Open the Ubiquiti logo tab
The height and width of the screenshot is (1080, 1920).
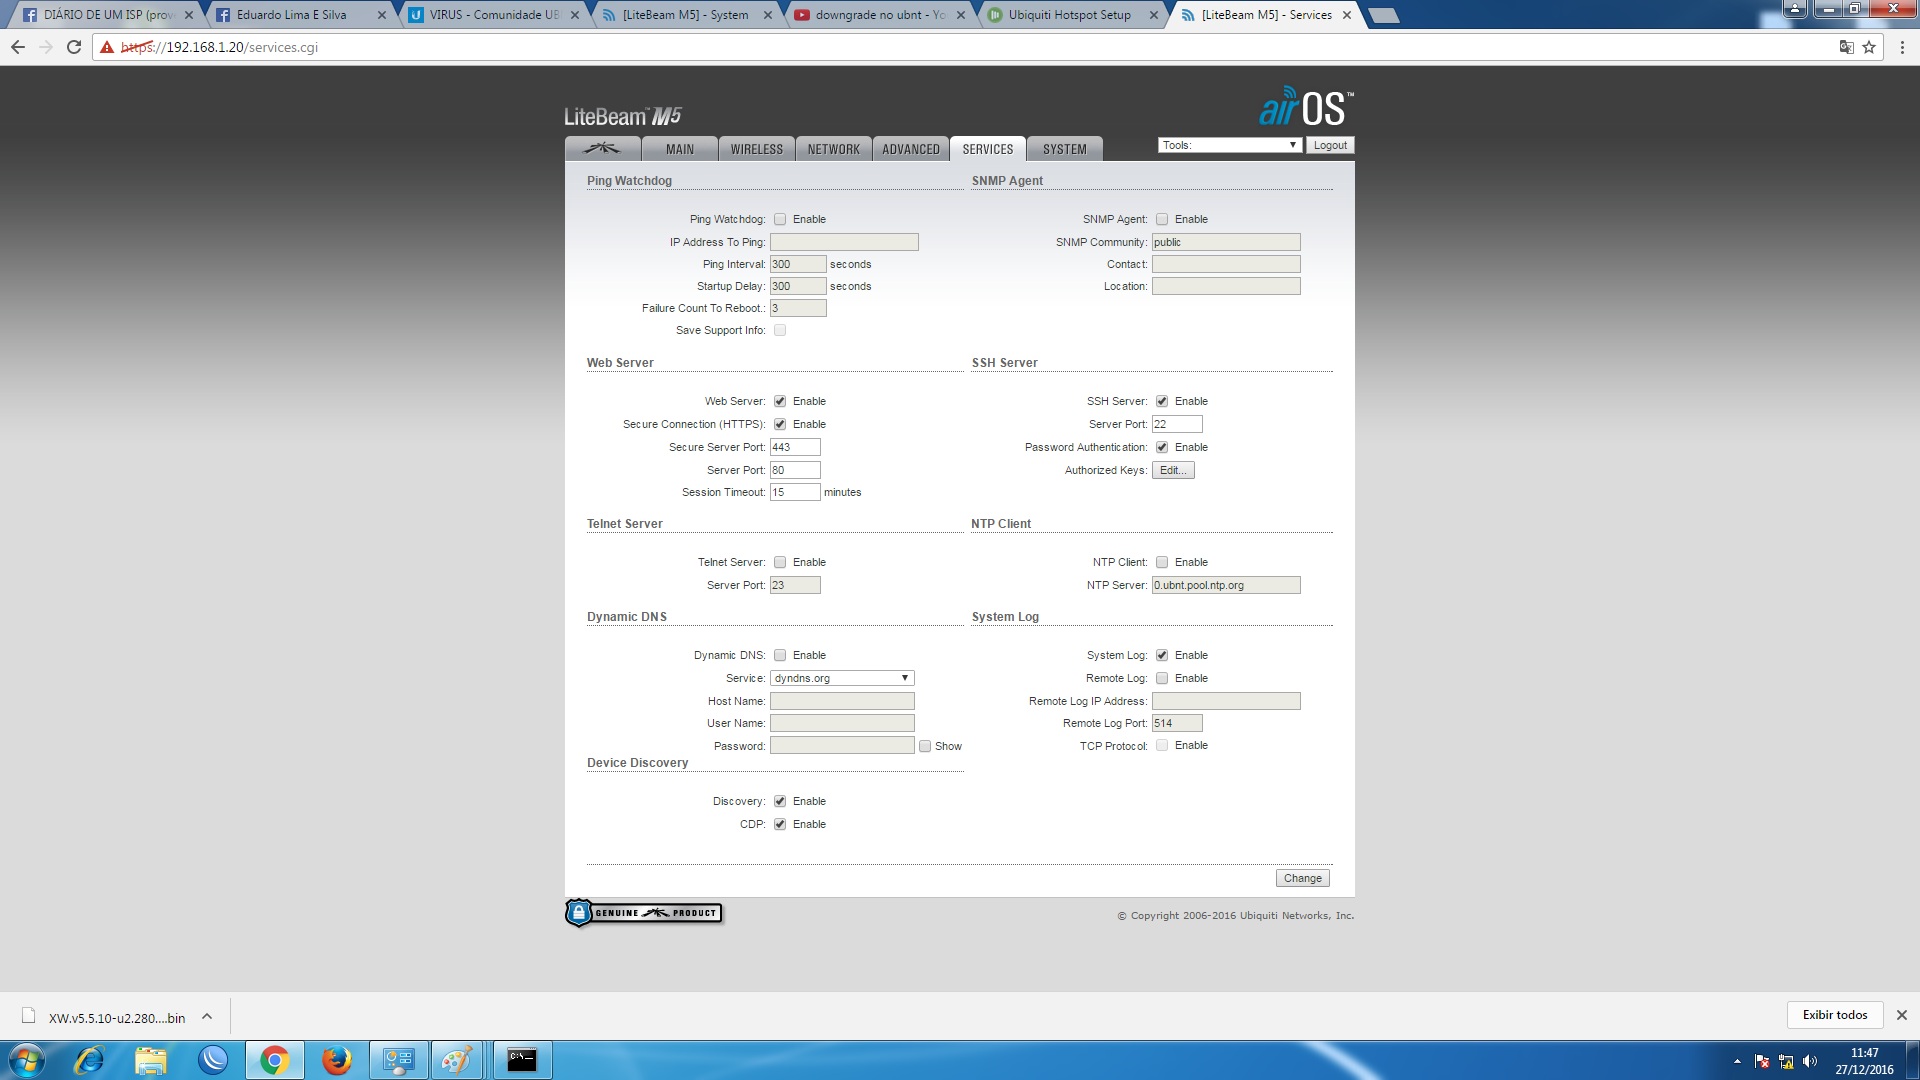tap(602, 149)
